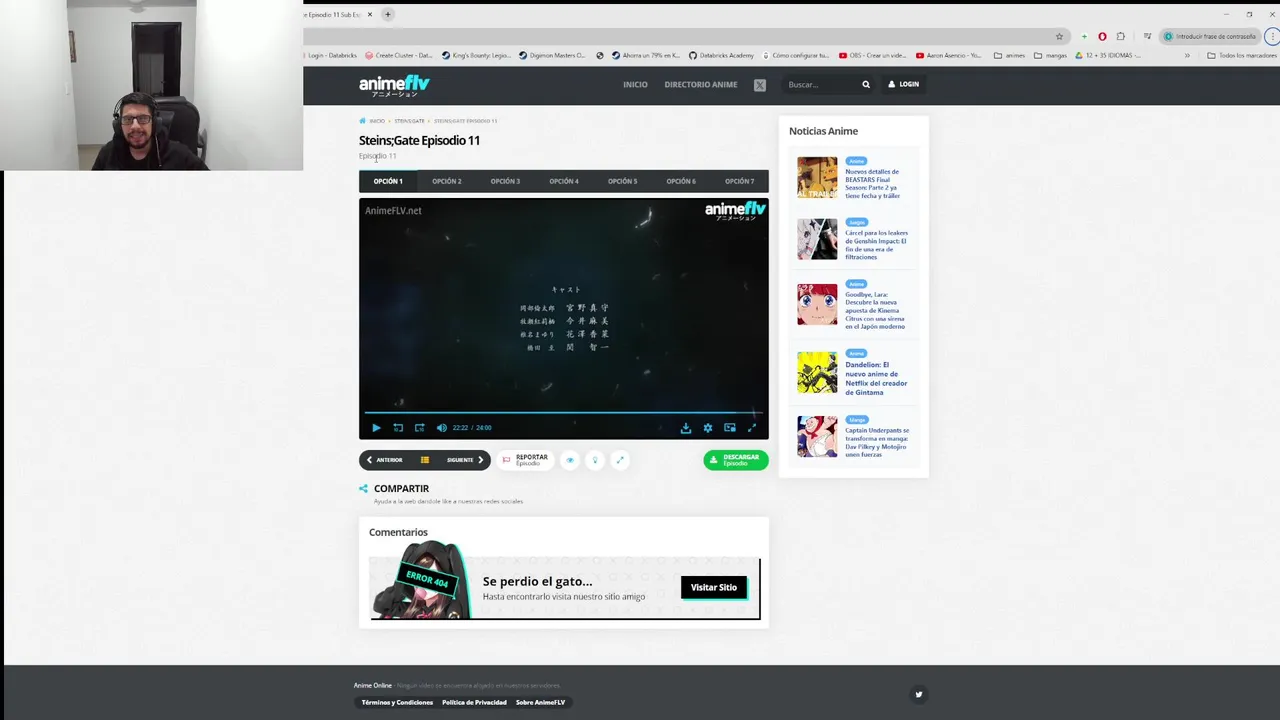Click green DESCARGAR Episodio button
The width and height of the screenshot is (1280, 720).
pos(736,460)
